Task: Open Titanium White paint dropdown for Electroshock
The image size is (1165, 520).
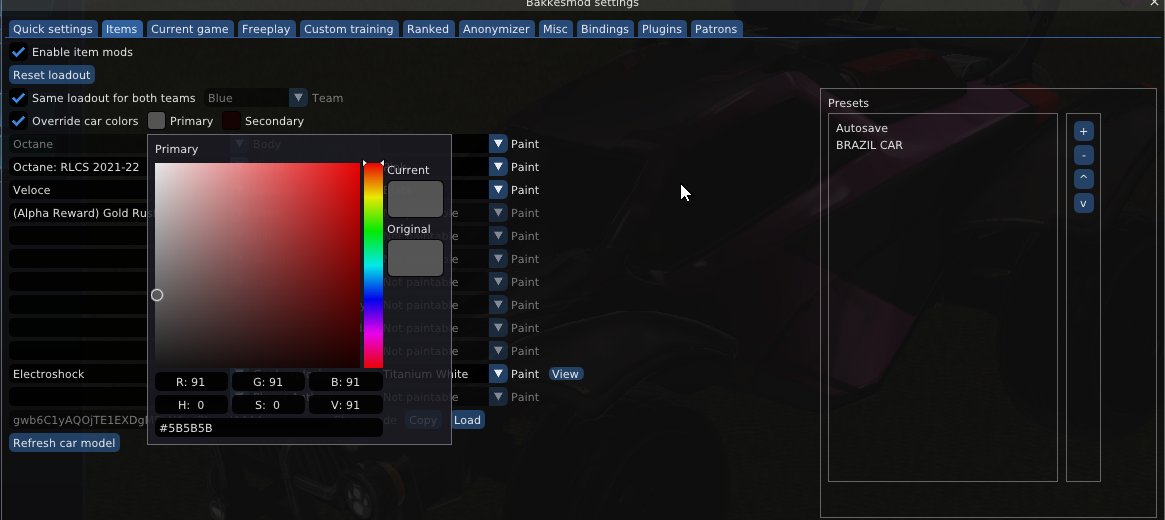Action: click(498, 374)
